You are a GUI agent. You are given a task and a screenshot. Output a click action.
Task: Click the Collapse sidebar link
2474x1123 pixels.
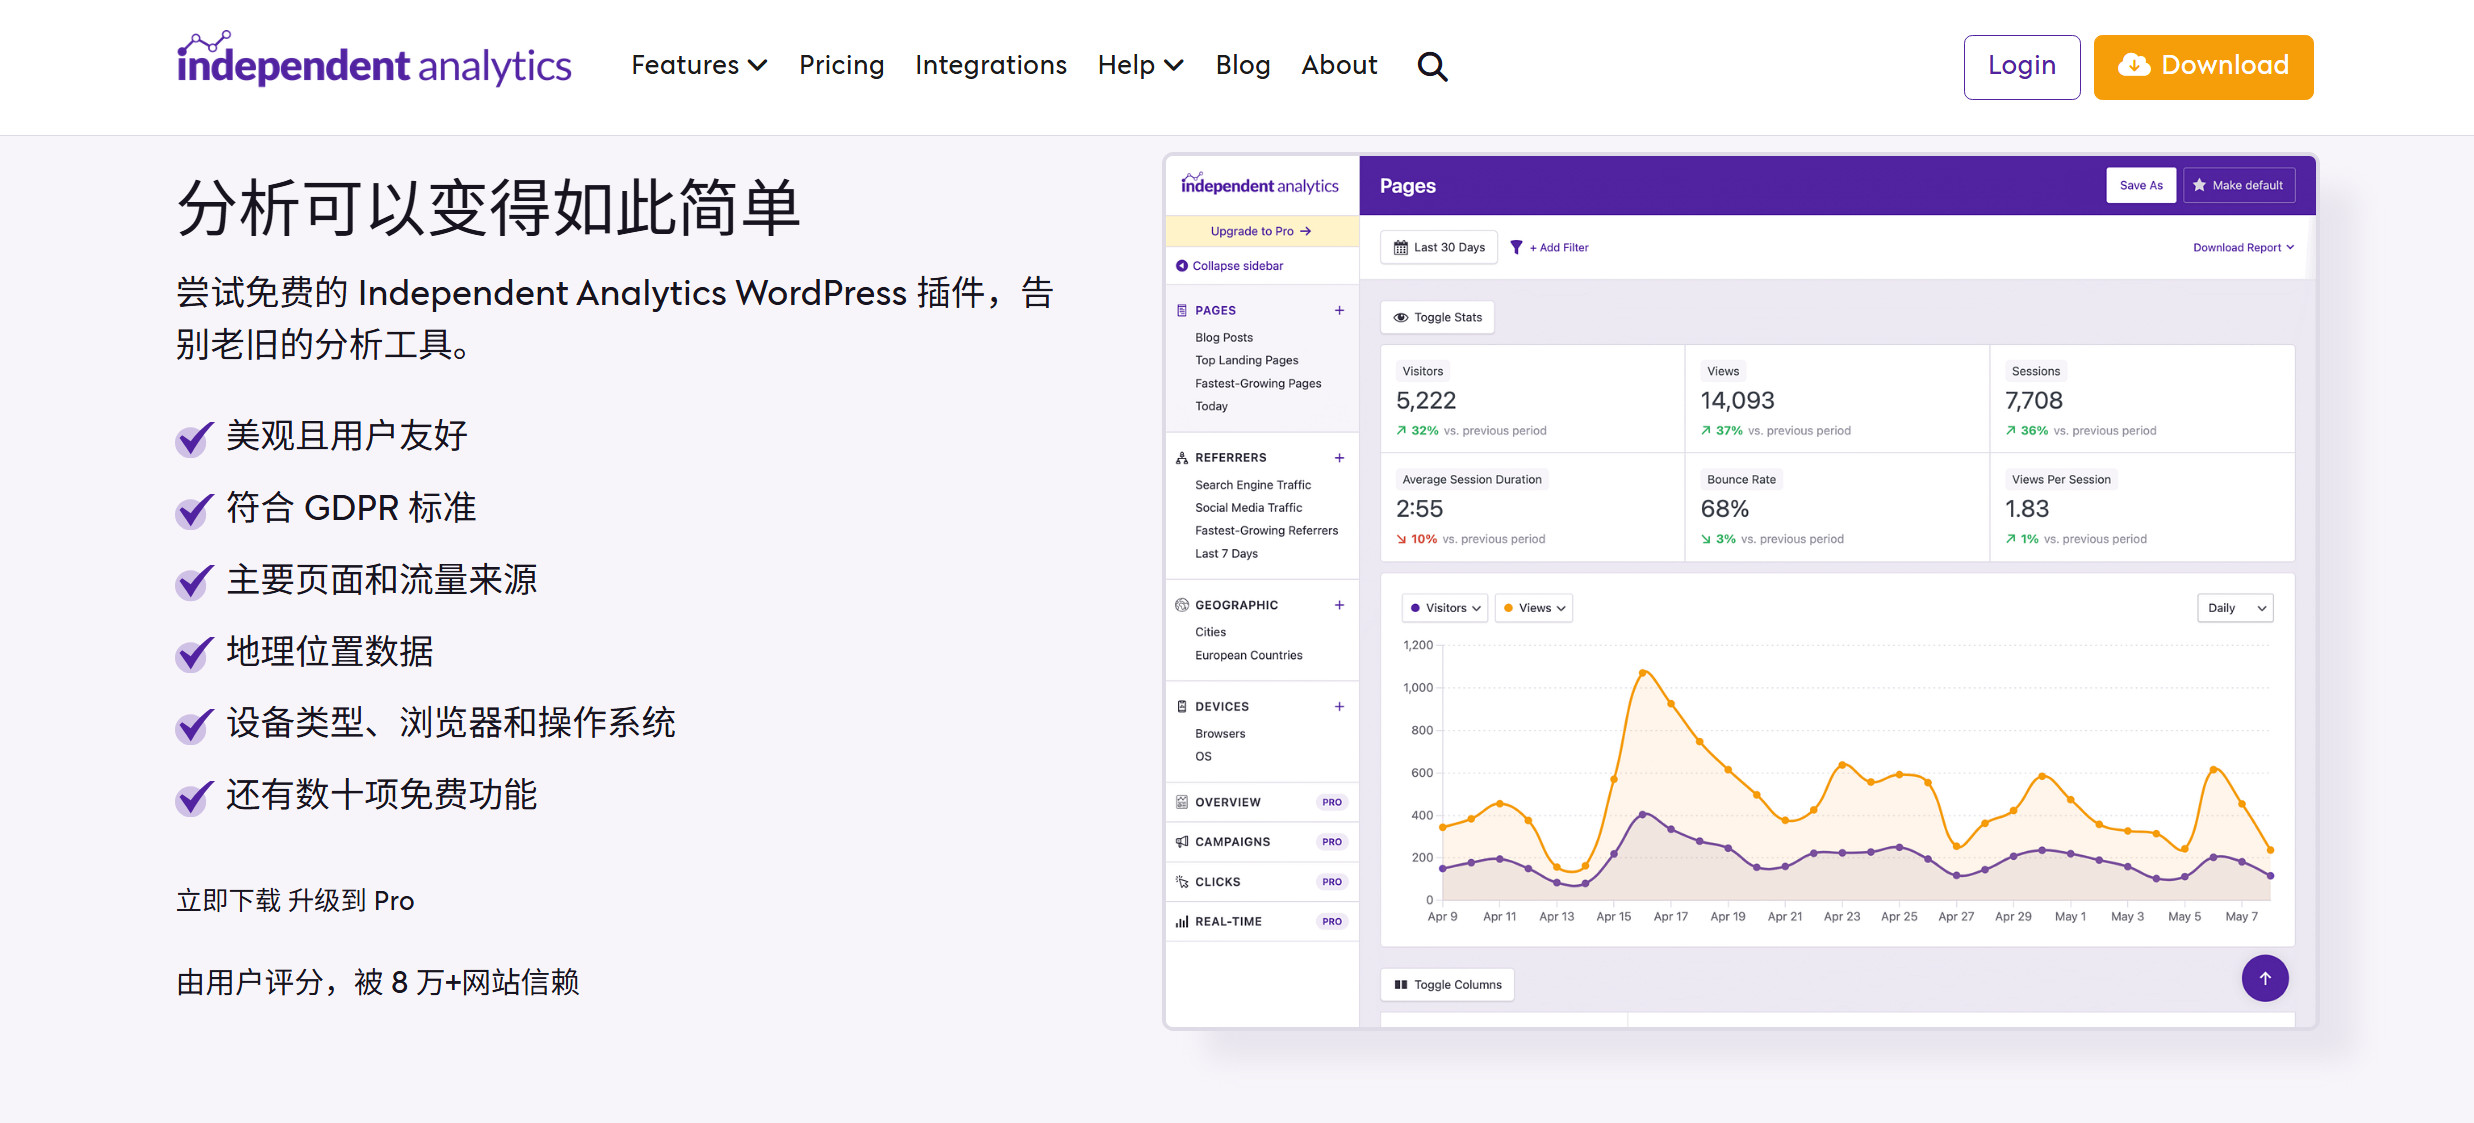pos(1229,266)
